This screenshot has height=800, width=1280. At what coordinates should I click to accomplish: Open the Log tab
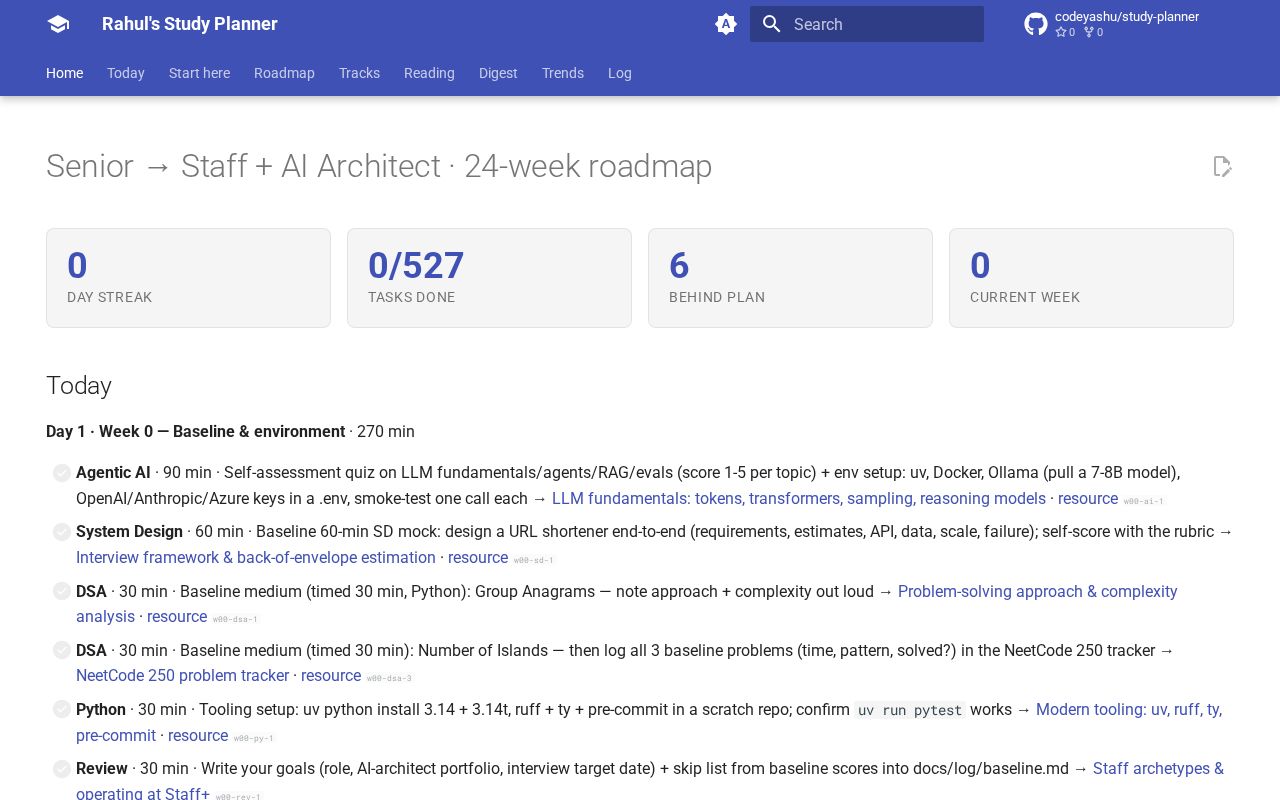[620, 73]
